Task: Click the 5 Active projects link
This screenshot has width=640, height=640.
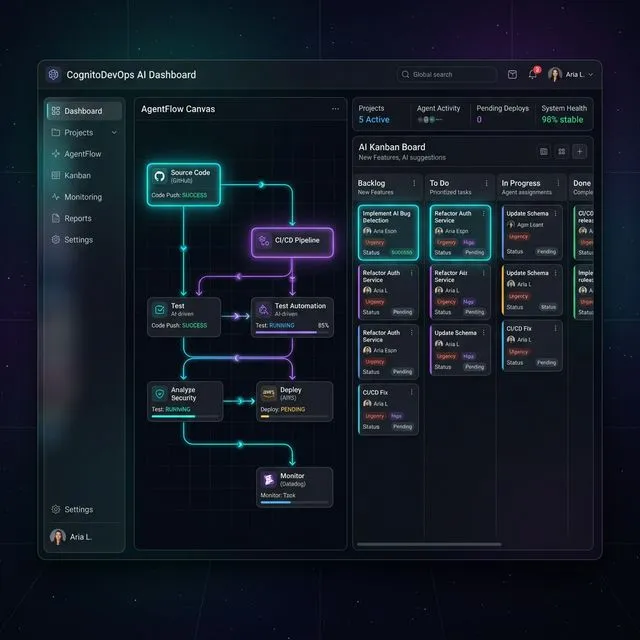Action: (374, 120)
